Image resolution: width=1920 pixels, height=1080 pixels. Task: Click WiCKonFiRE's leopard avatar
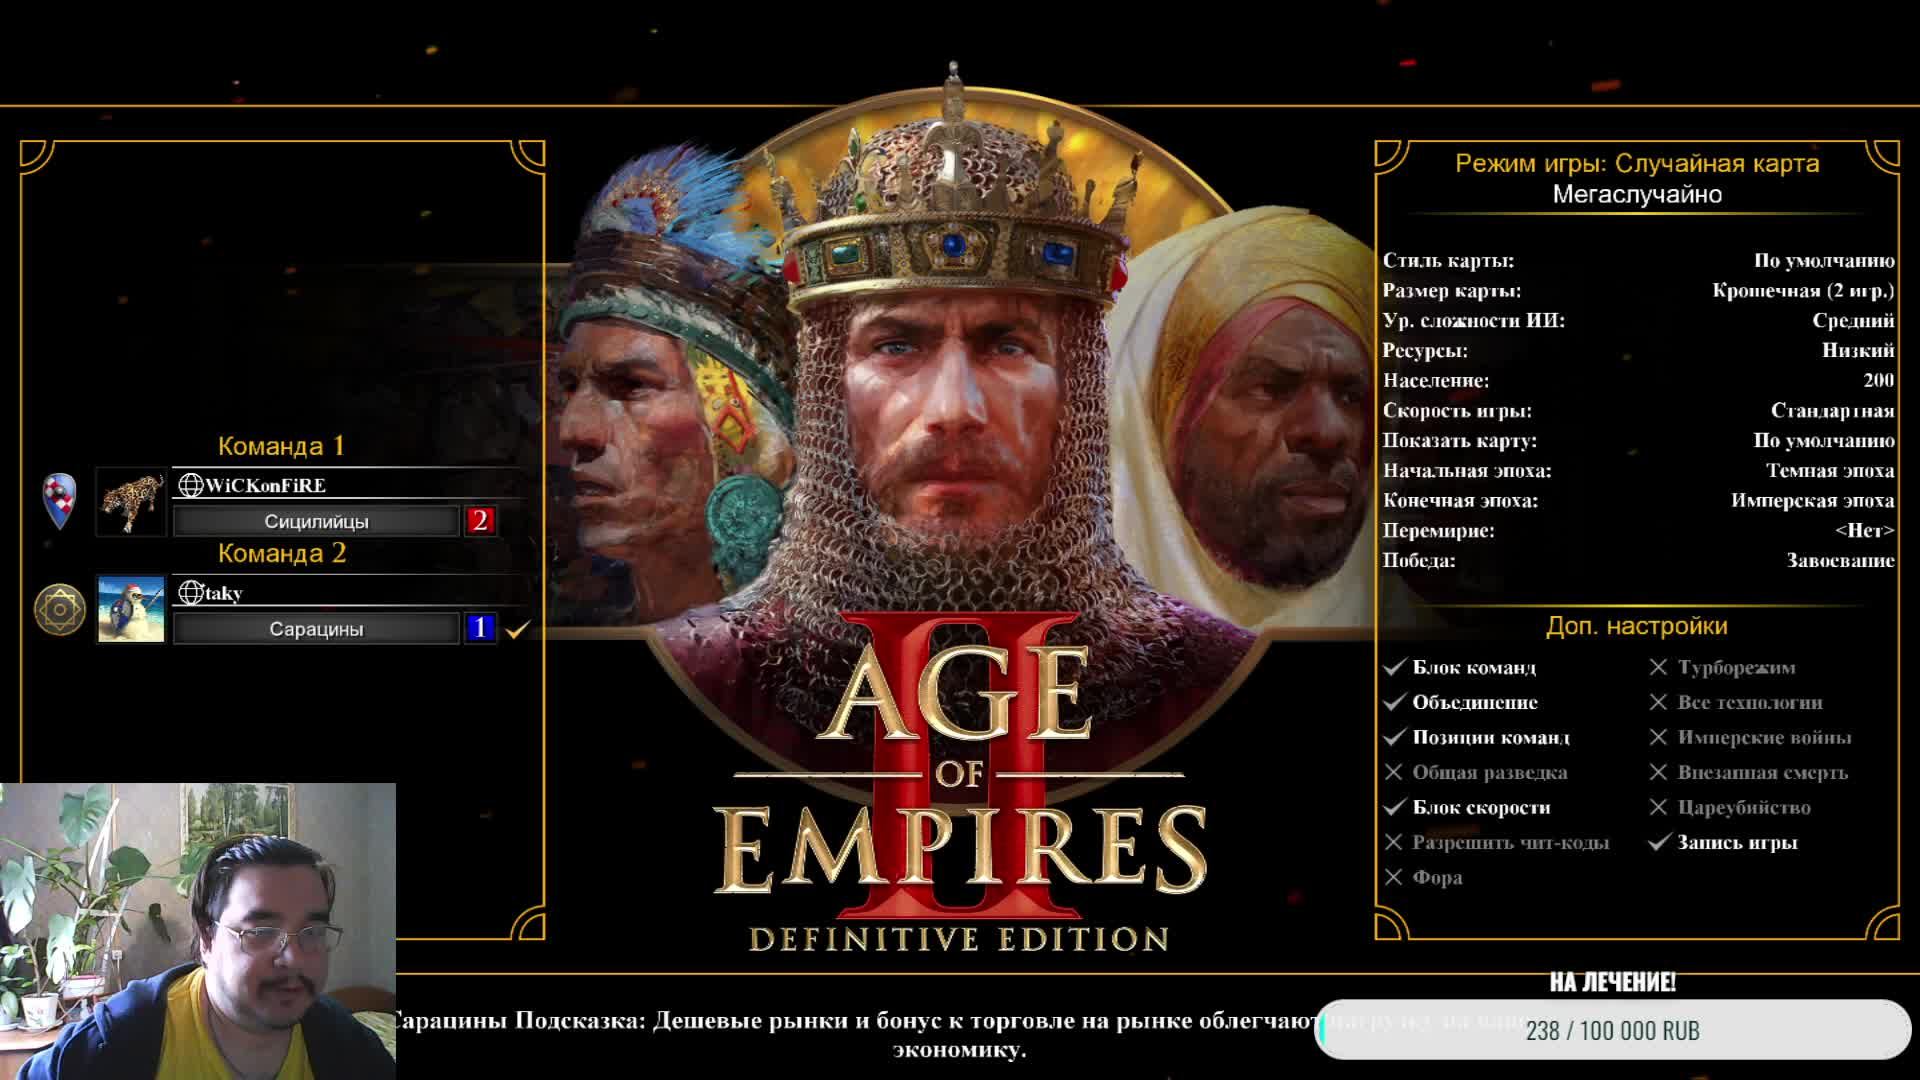pos(131,502)
